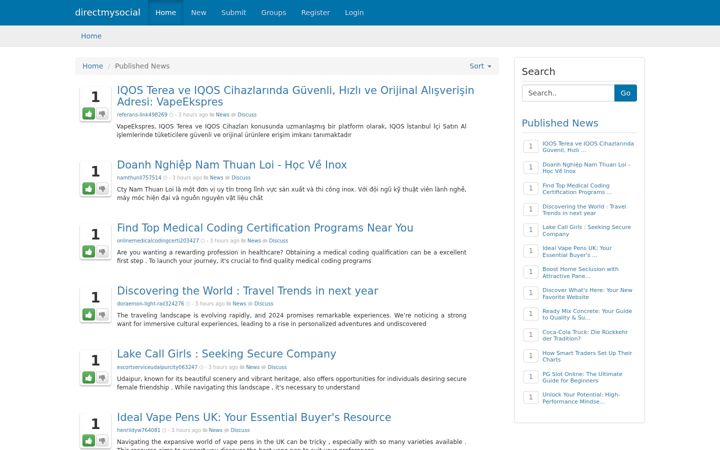Click the search input field
Screen dimensions: 720x450
pos(568,93)
